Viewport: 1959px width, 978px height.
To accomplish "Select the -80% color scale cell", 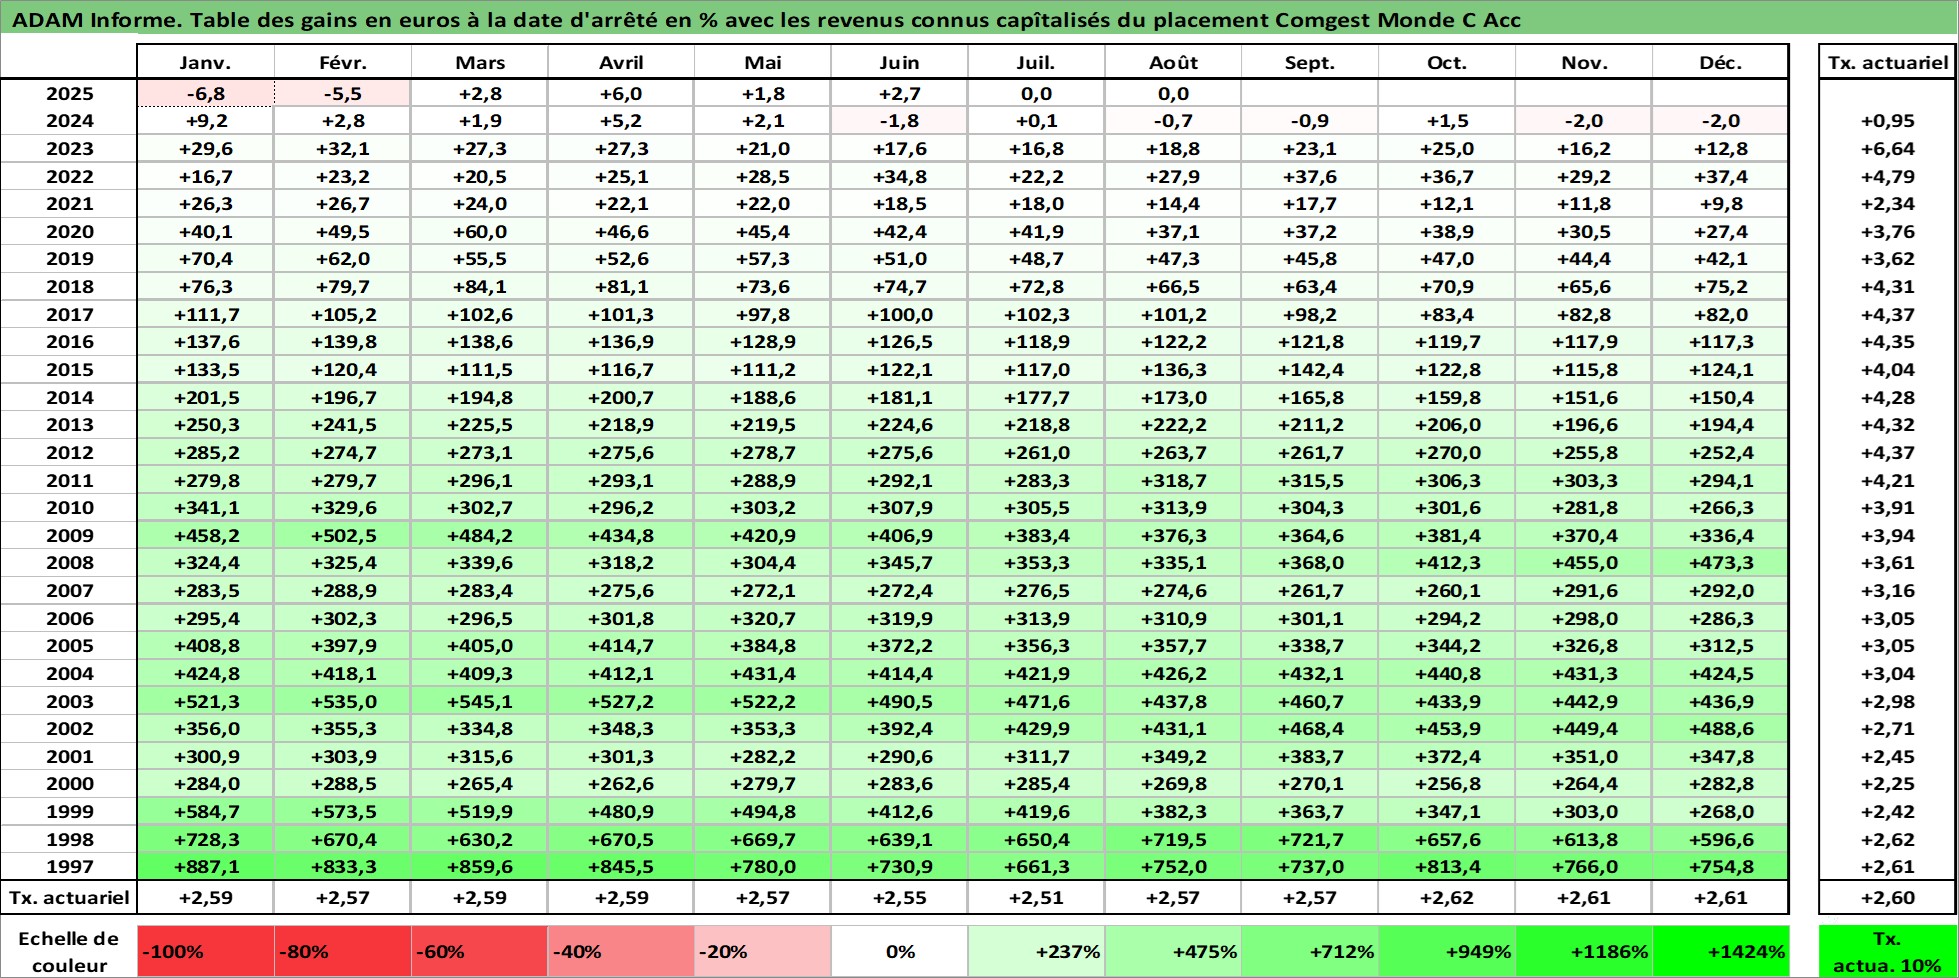I will (343, 951).
